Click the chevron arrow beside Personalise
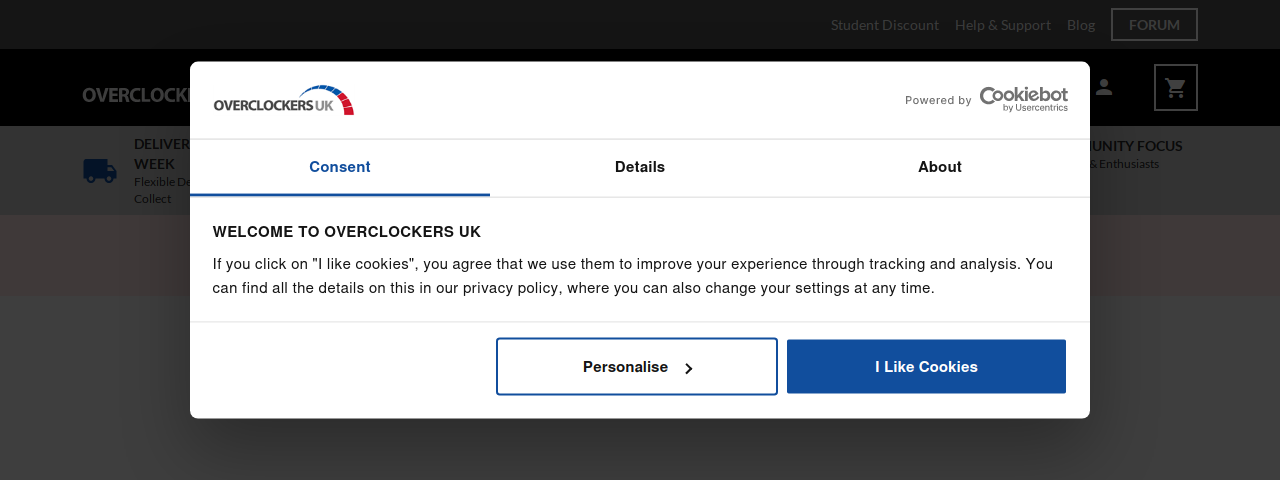 coord(689,368)
